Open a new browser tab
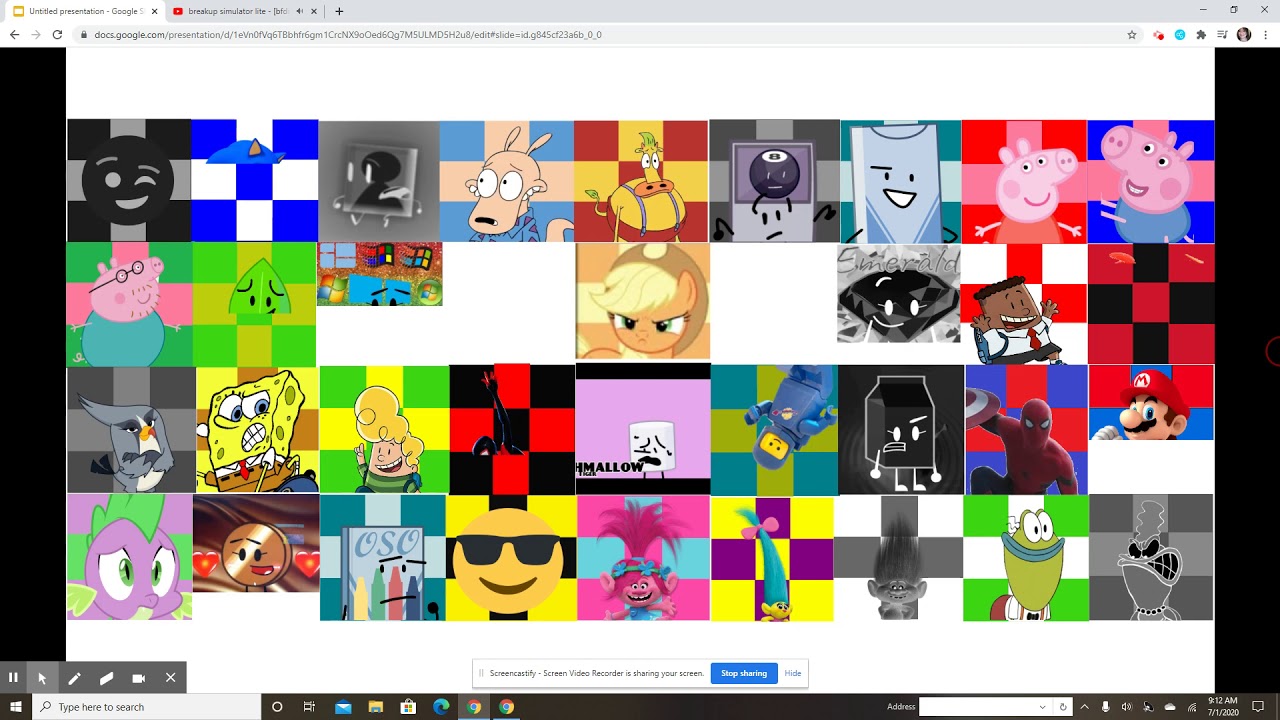Screen dimensions: 1280x720 (x=339, y=11)
